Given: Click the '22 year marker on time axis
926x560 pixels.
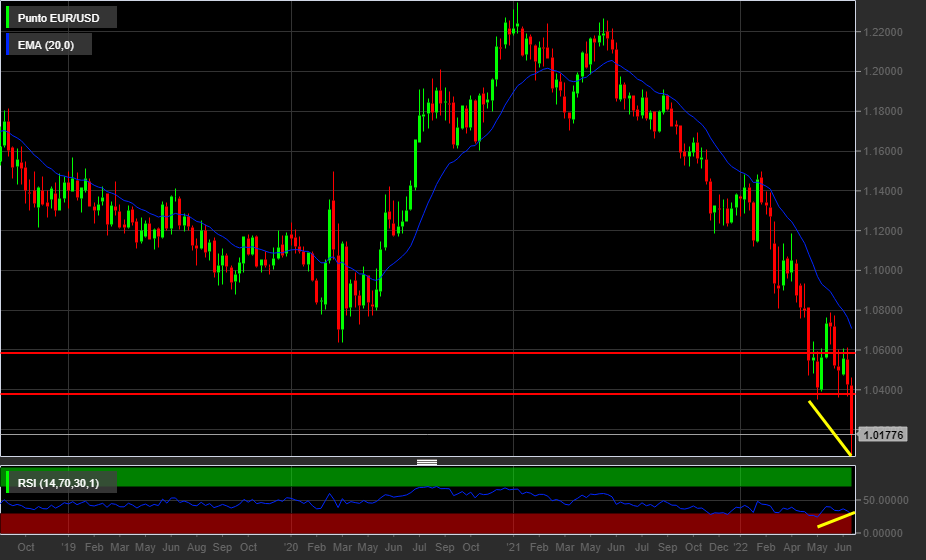Looking at the screenshot, I should click(x=740, y=548).
